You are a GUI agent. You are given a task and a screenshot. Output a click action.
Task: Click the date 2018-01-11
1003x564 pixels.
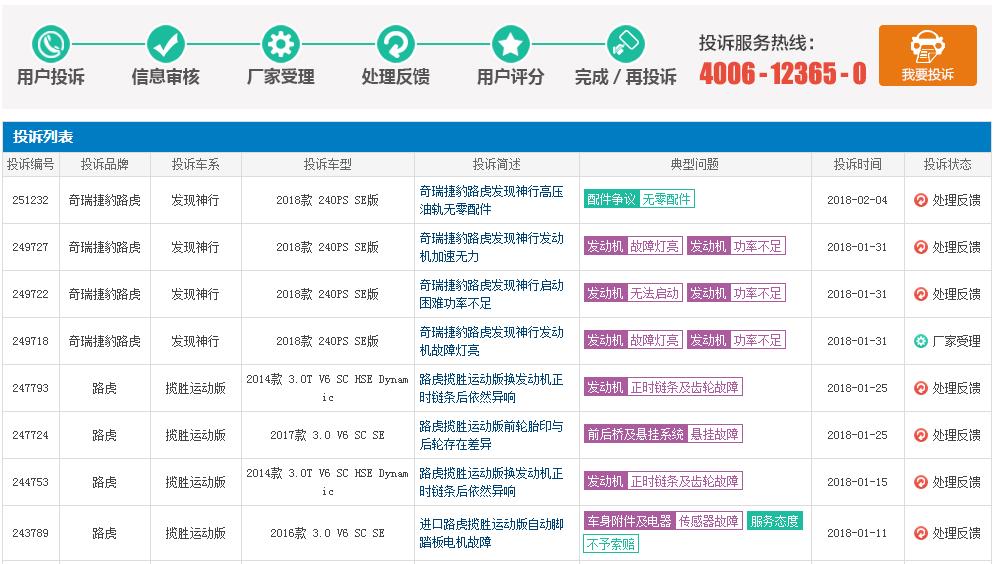[x=857, y=533]
